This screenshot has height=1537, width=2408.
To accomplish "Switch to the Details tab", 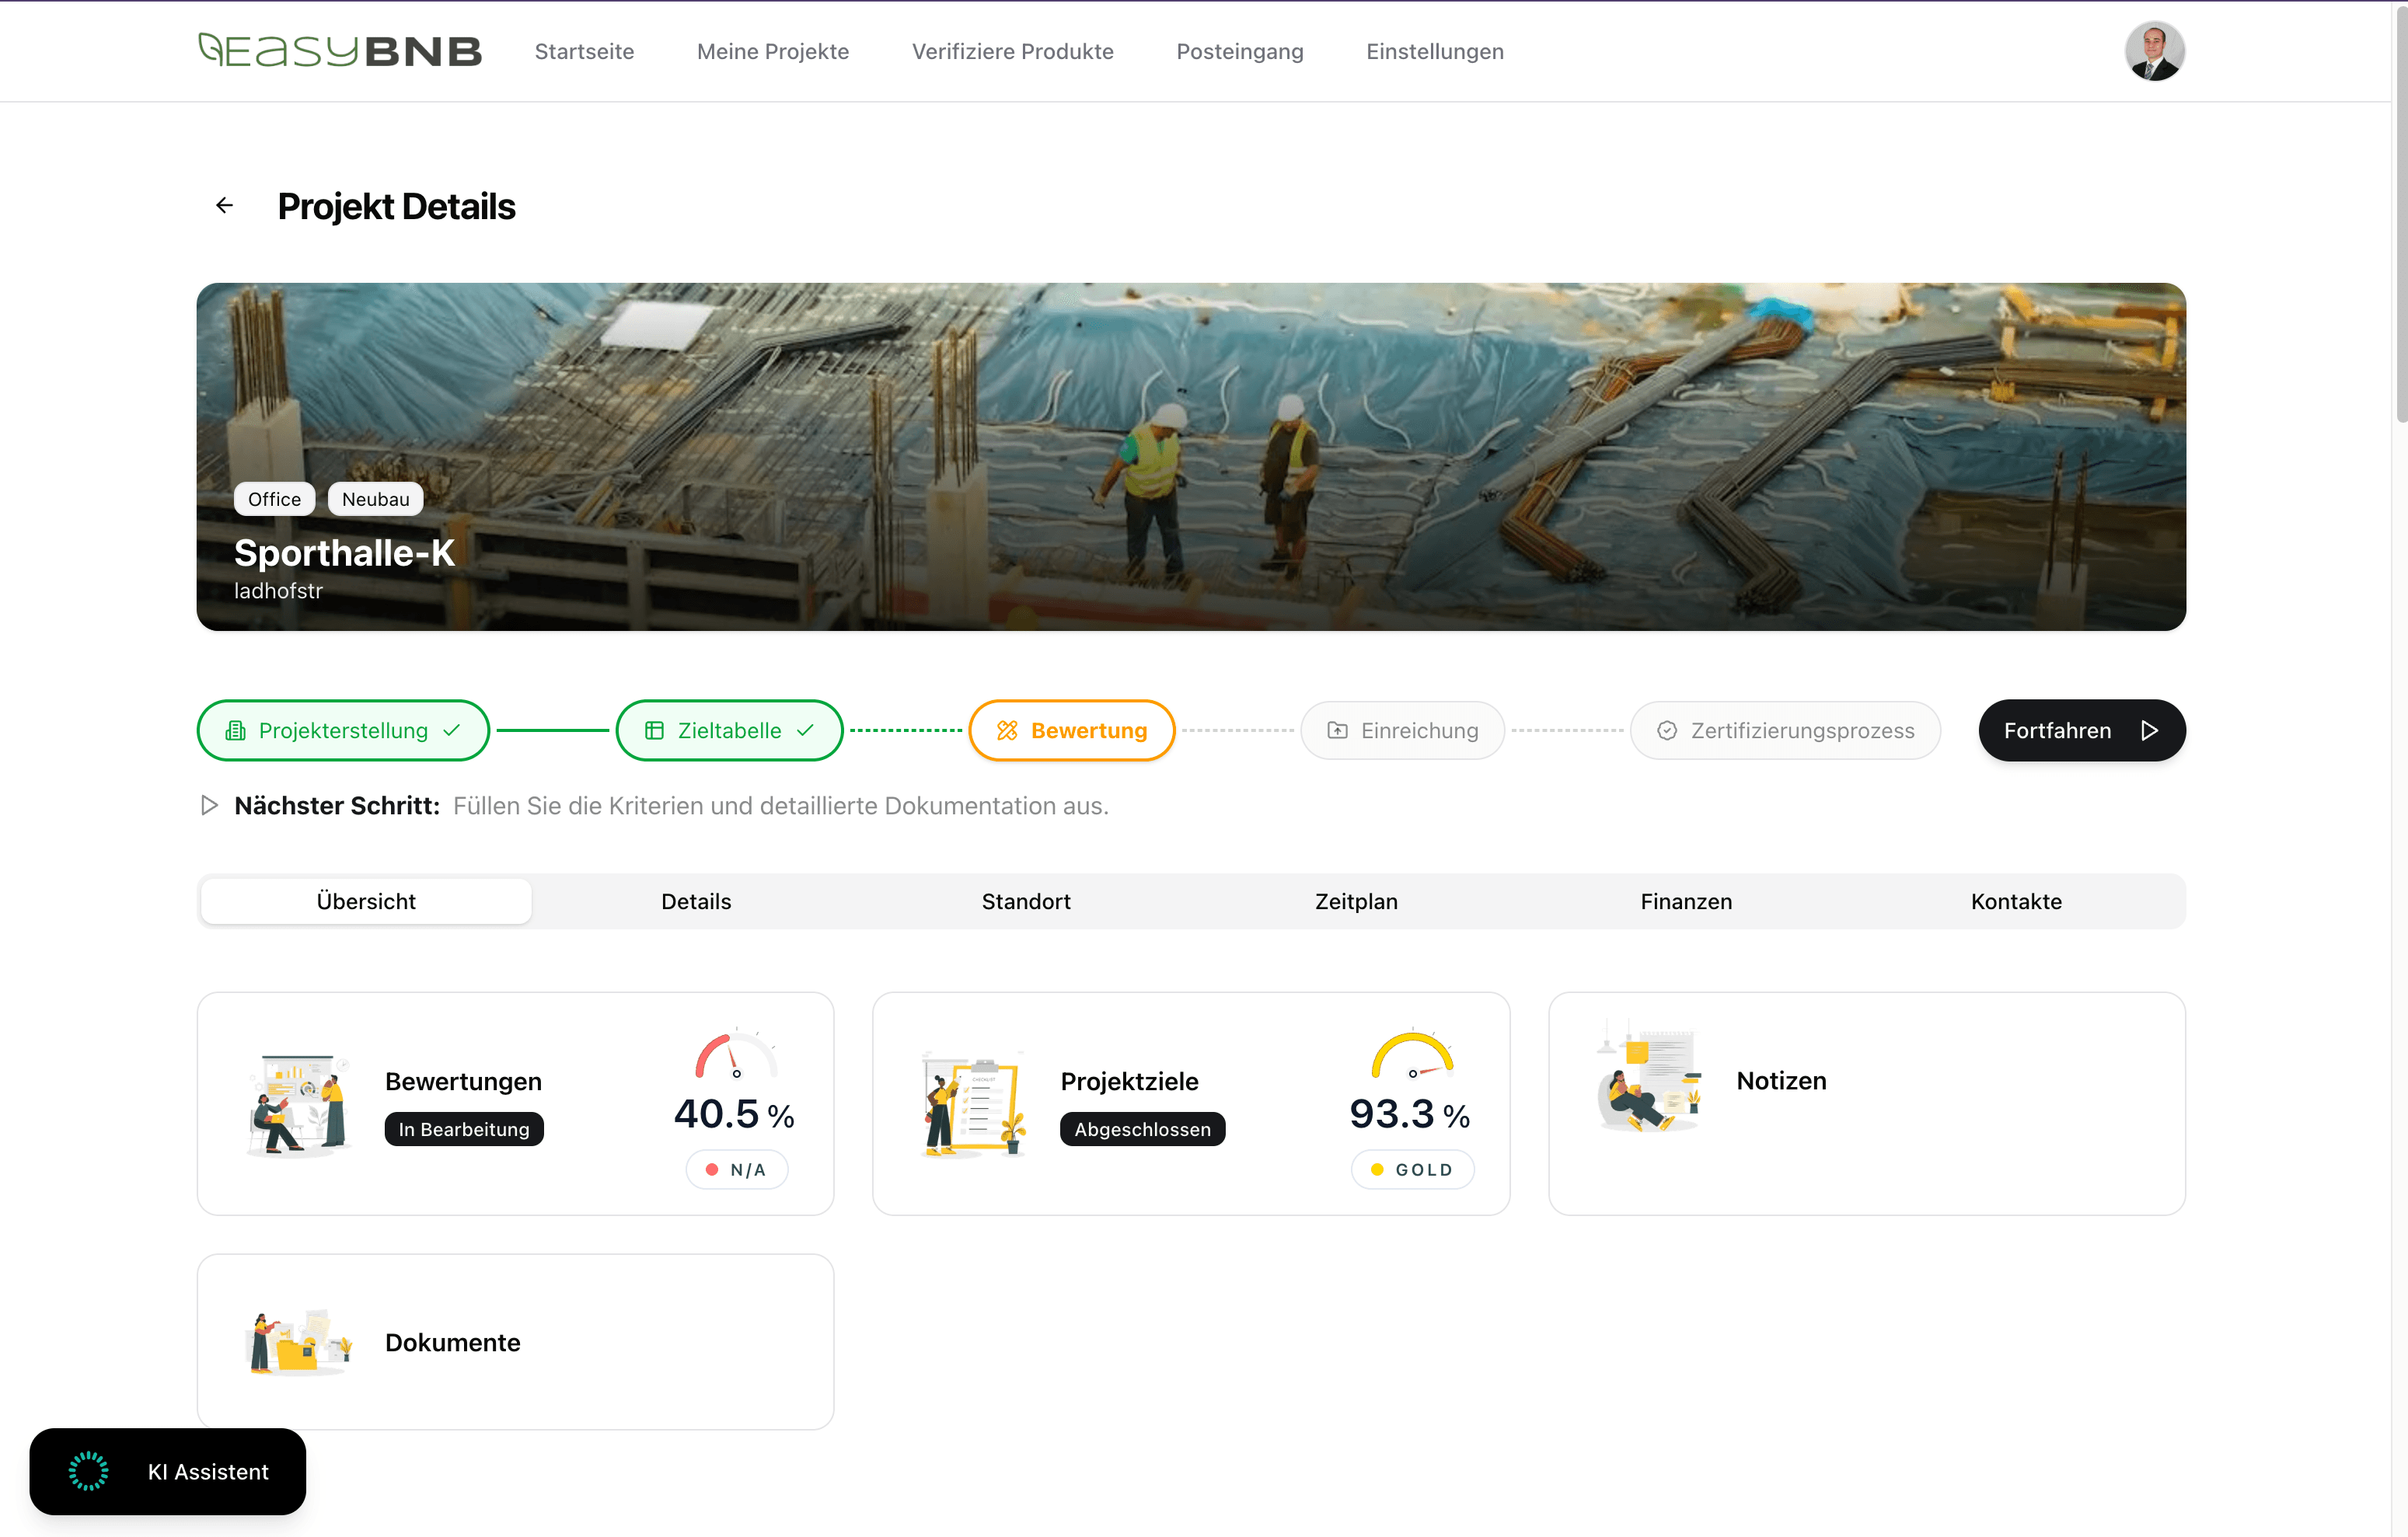I will coord(696,902).
